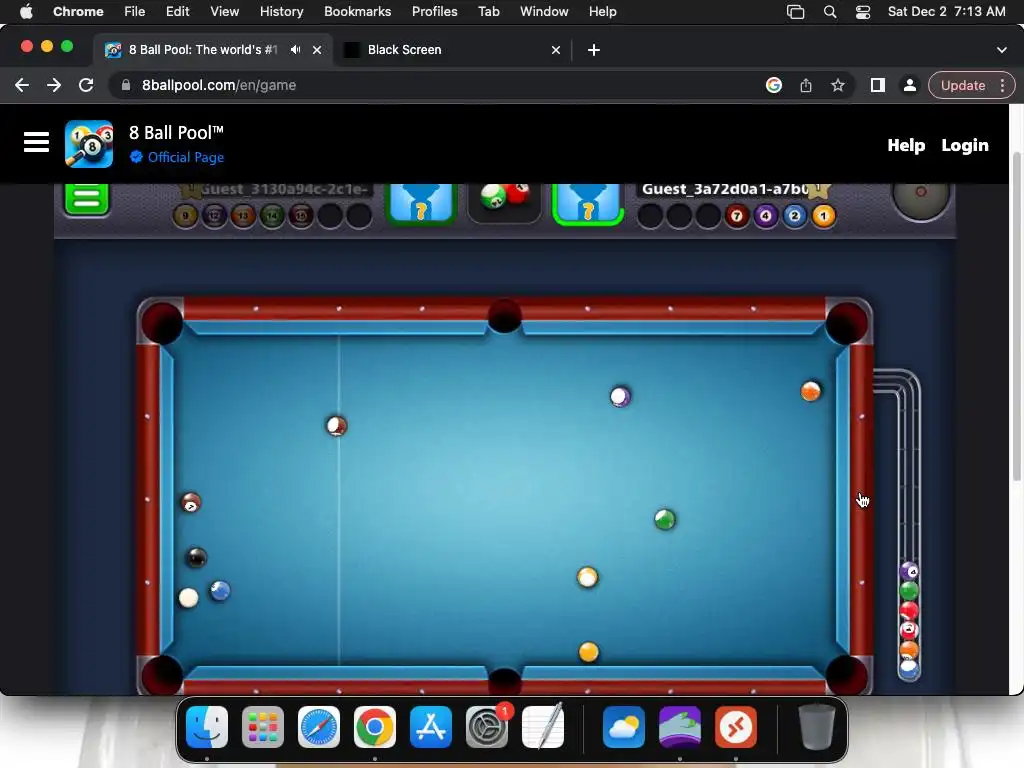Click yellow ball near bottom rail
1024x768 pixels.
click(588, 652)
